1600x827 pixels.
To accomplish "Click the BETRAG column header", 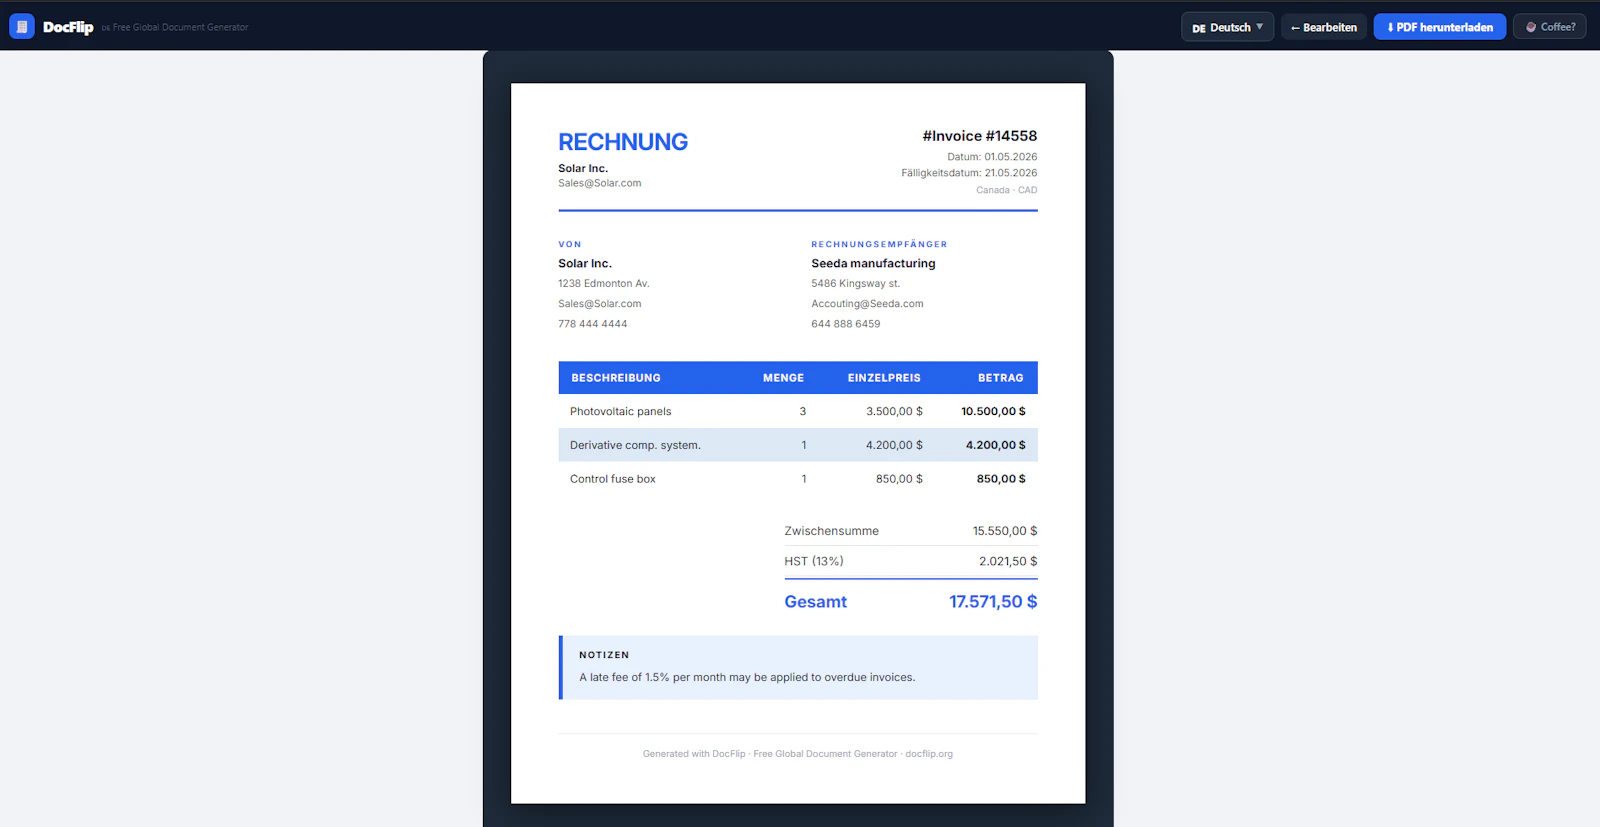I will point(1000,378).
